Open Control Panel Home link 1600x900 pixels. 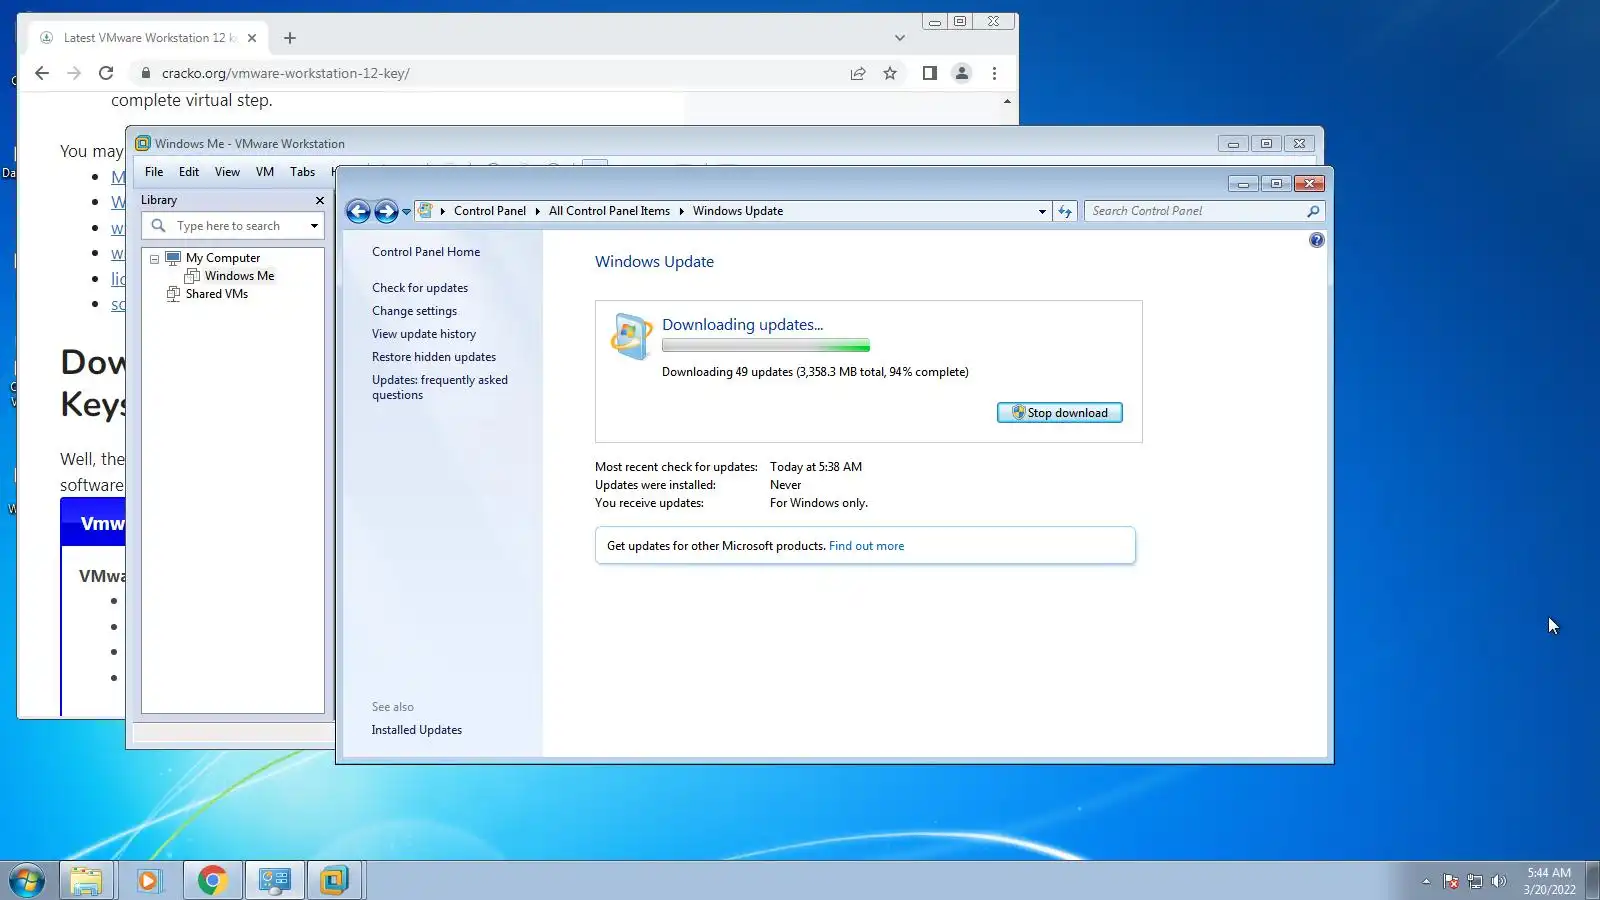click(x=426, y=252)
